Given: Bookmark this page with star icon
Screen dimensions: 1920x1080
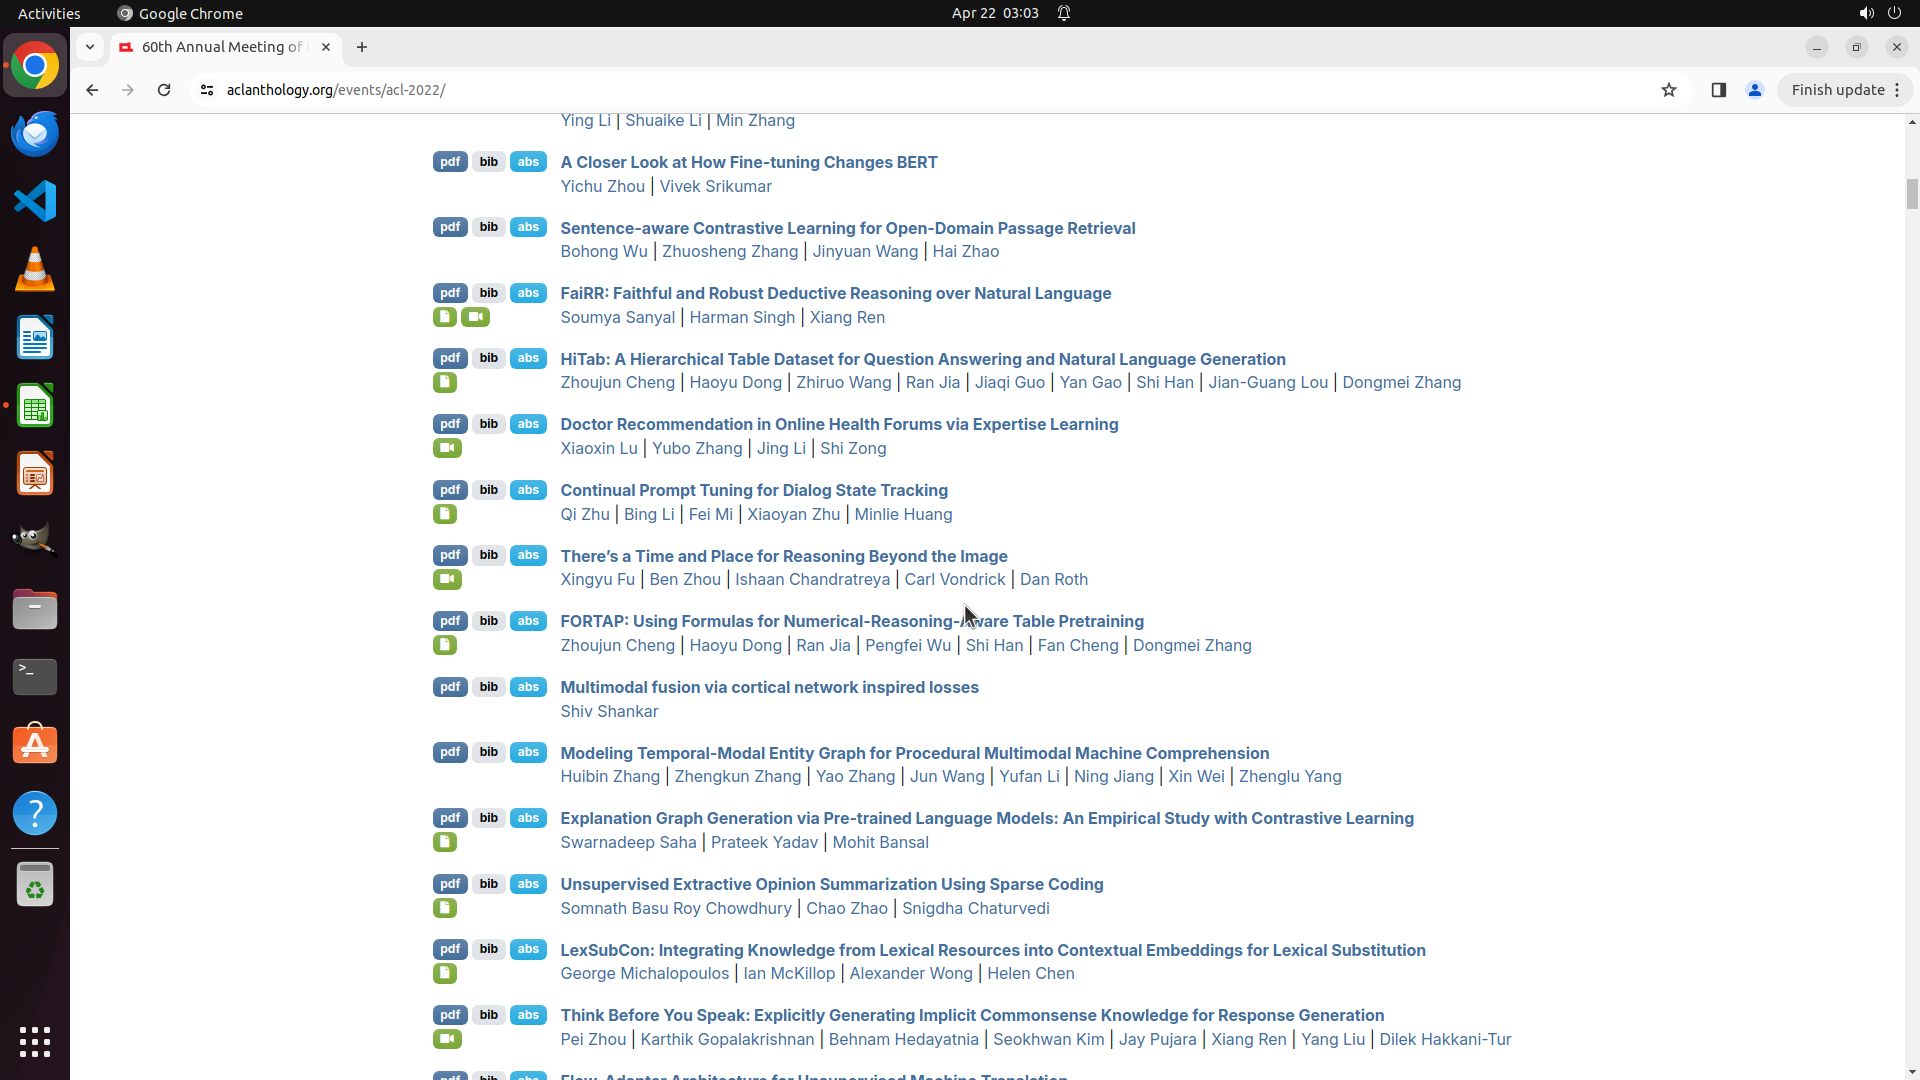Looking at the screenshot, I should click(1668, 90).
